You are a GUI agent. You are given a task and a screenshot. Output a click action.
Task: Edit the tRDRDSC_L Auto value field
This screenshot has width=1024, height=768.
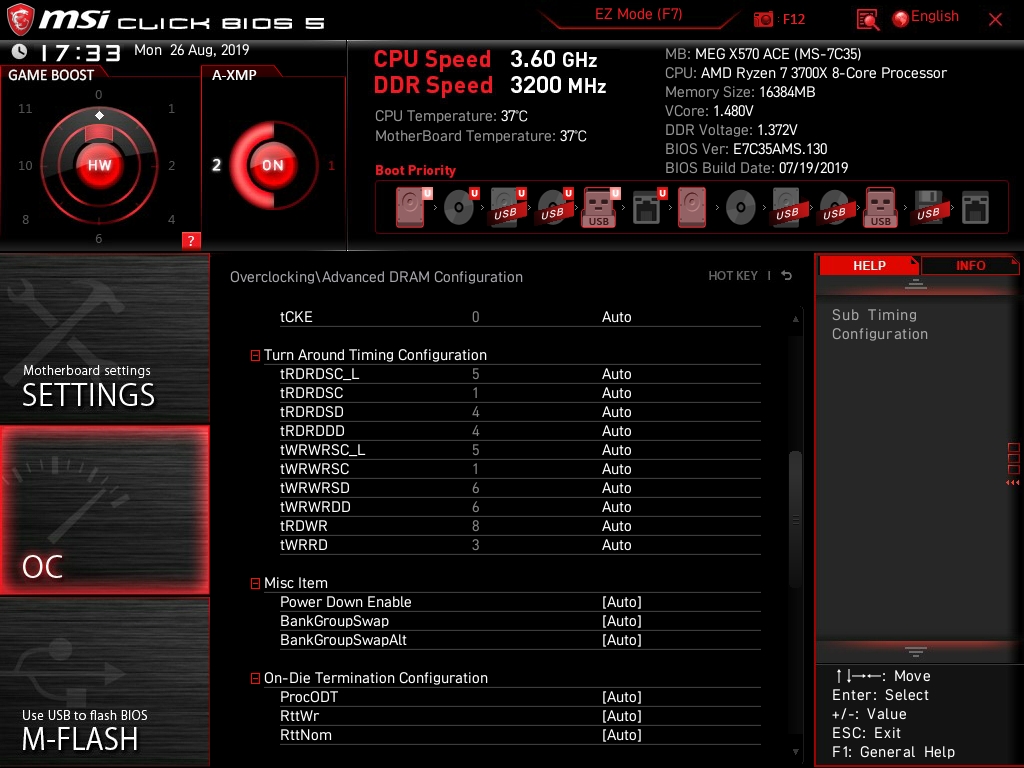pyautogui.click(x=616, y=374)
